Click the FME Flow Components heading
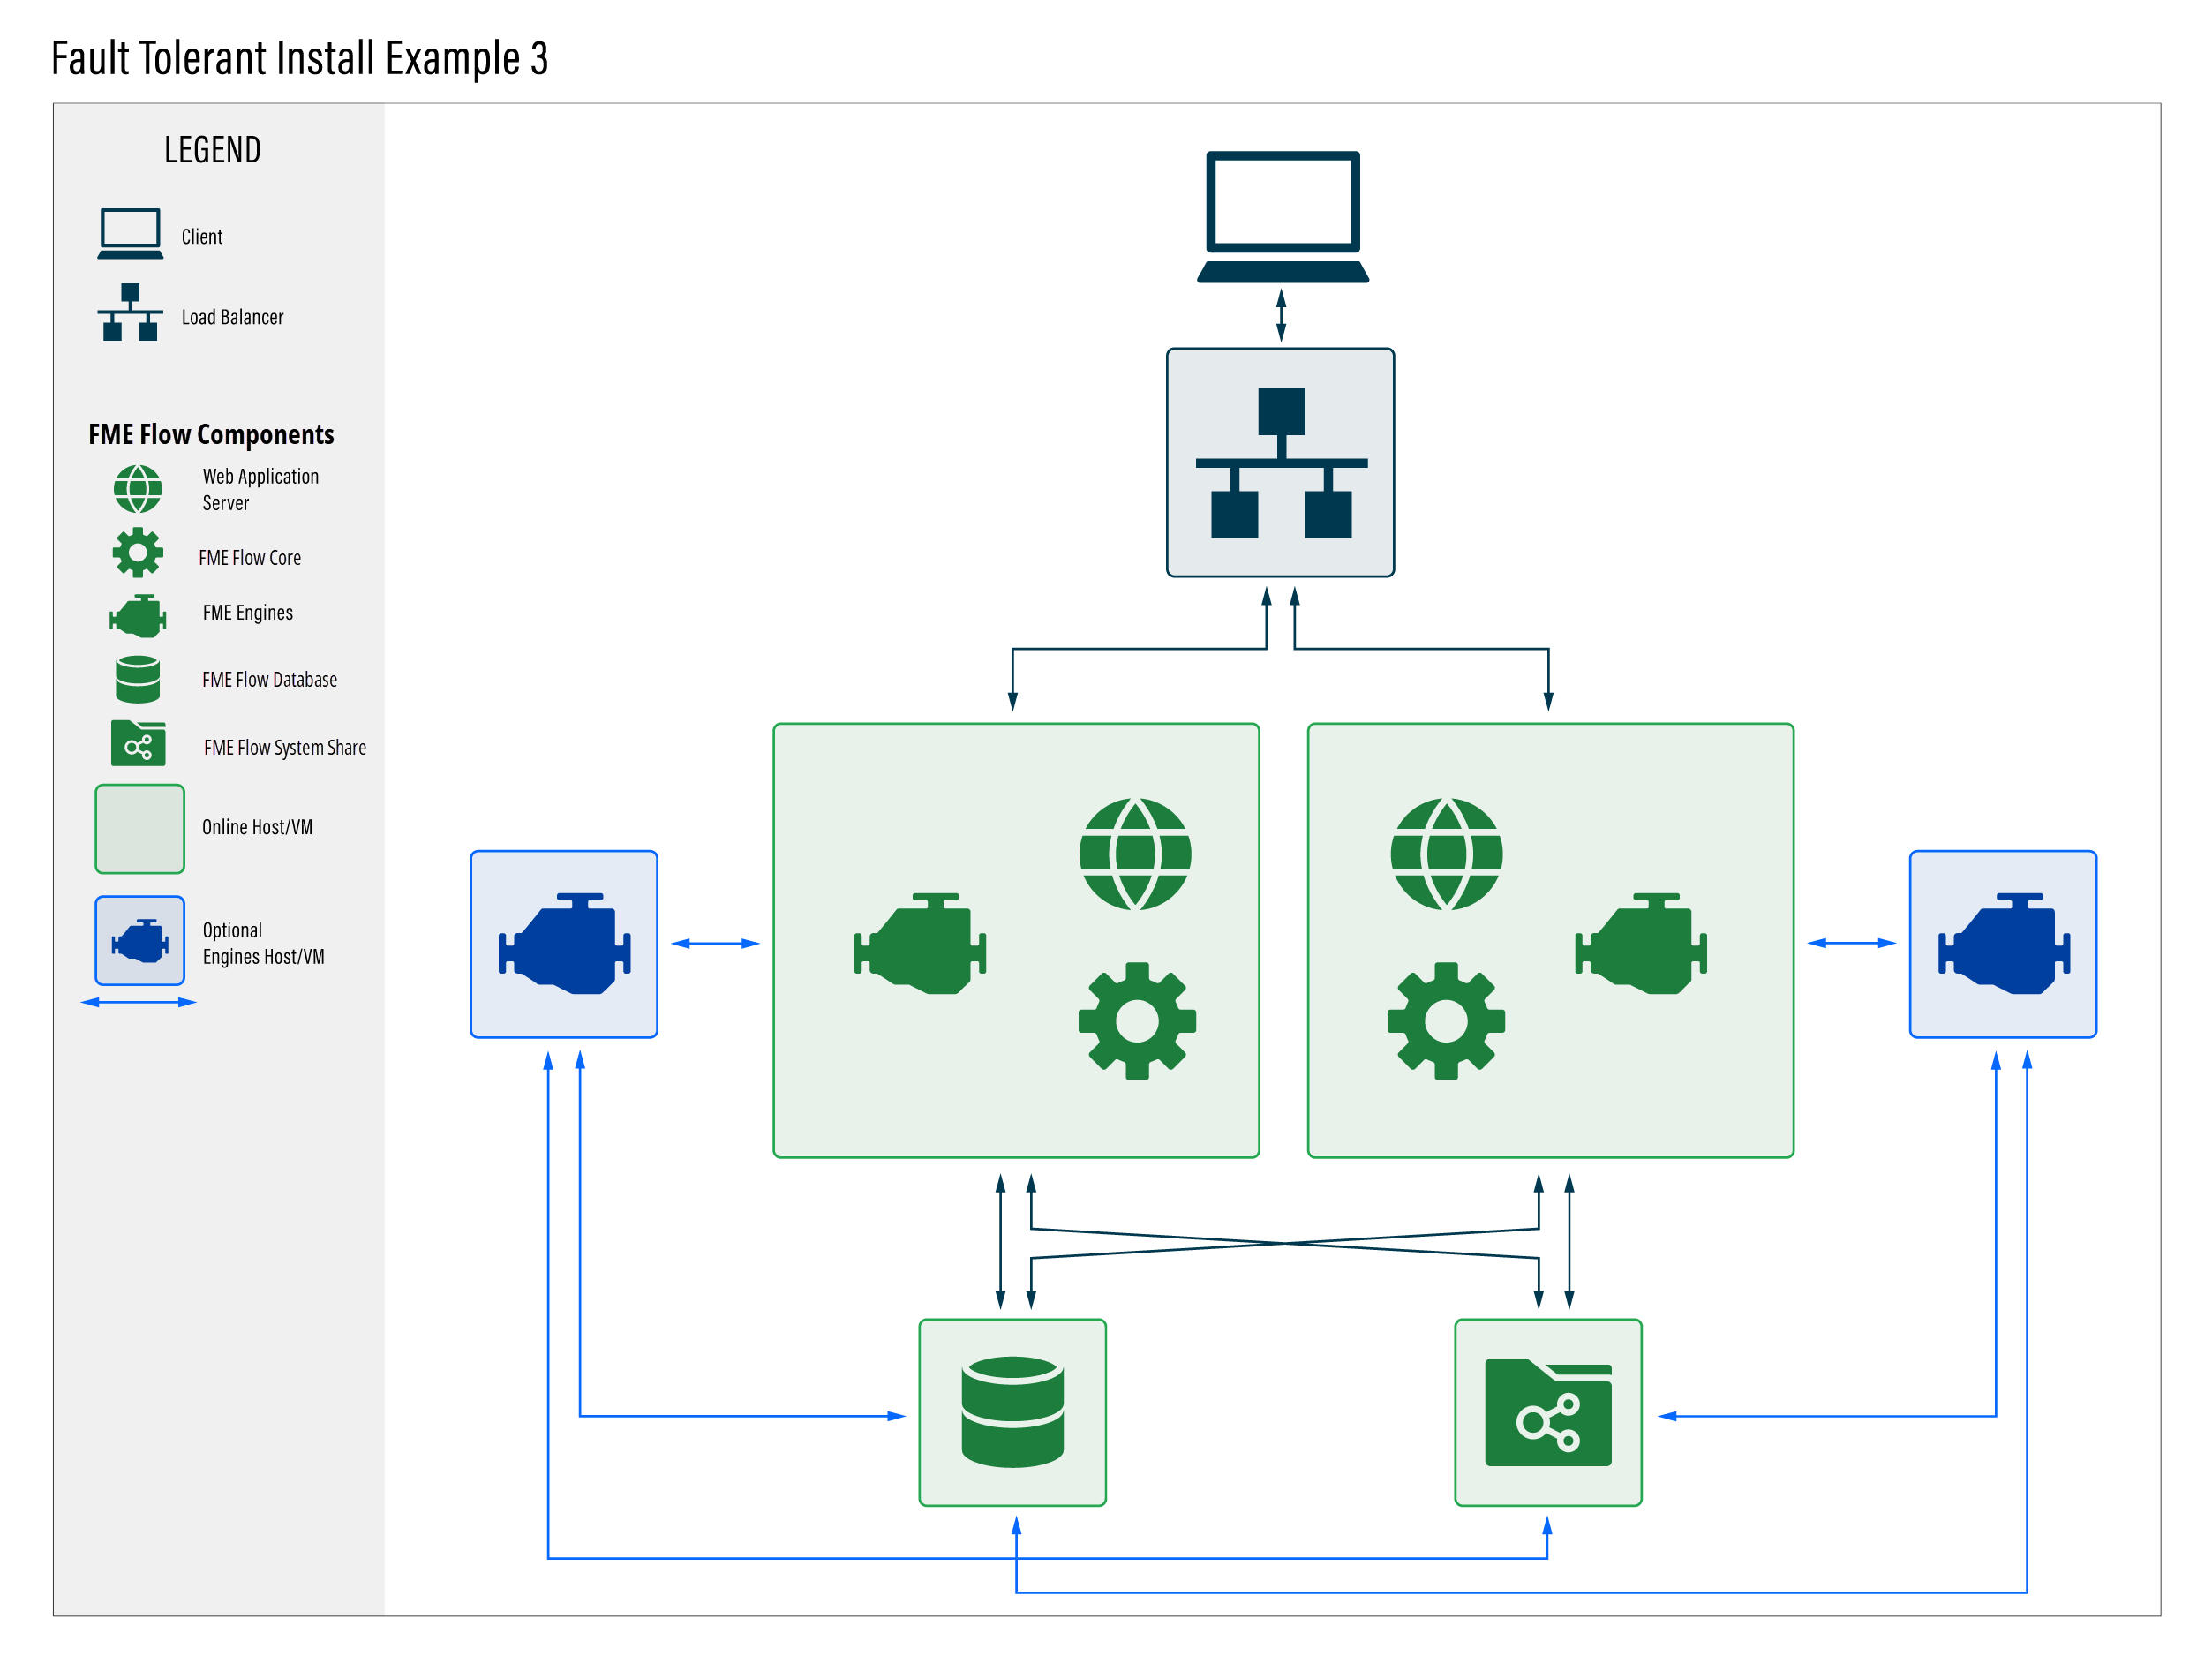2212x1656 pixels. pos(211,434)
